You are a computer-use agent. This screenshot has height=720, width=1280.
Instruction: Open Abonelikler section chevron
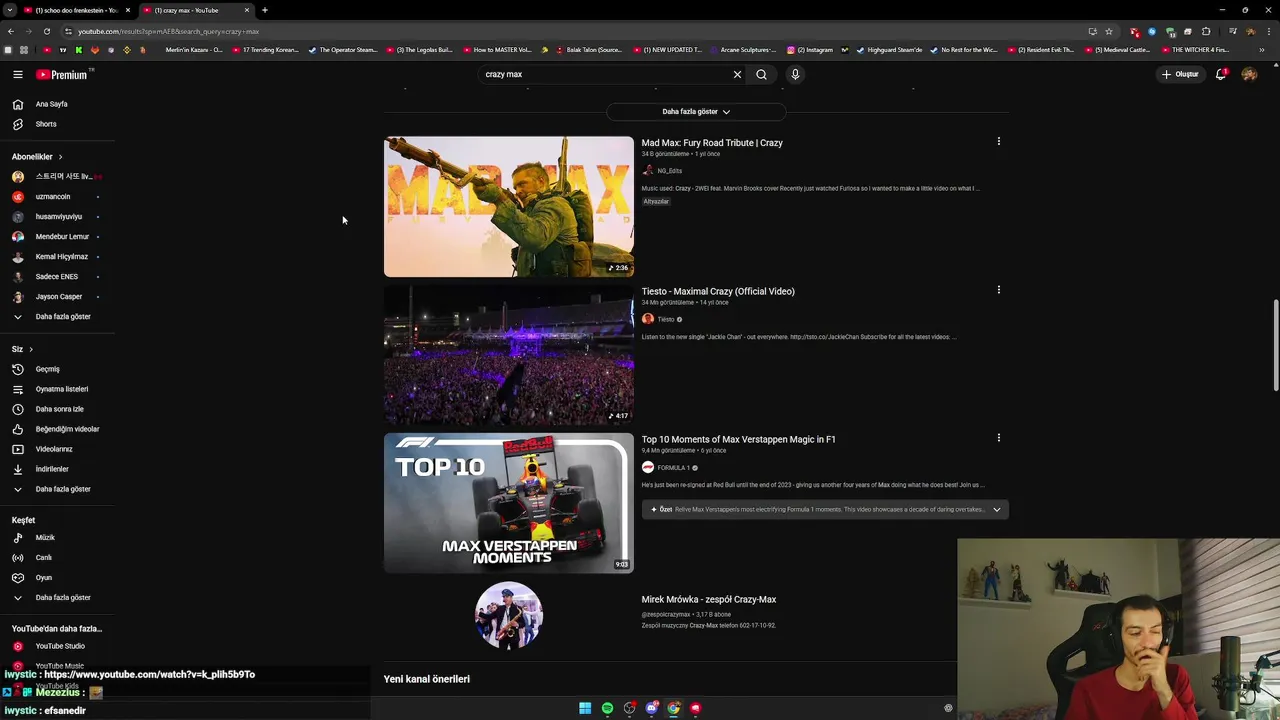click(x=60, y=157)
